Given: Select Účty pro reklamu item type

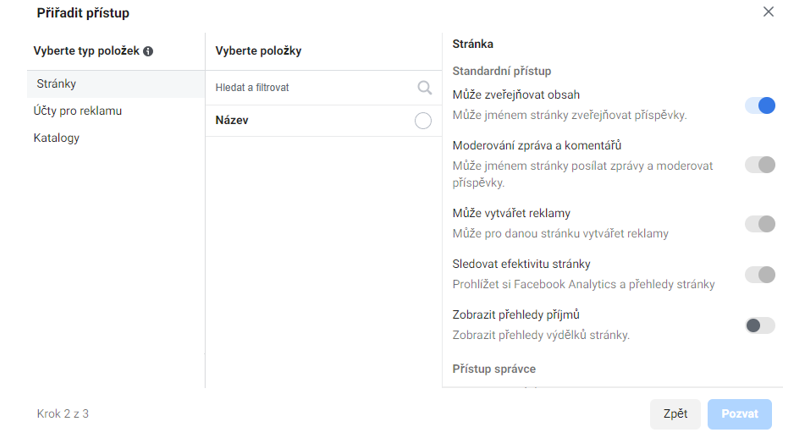Looking at the screenshot, I should coord(78,111).
